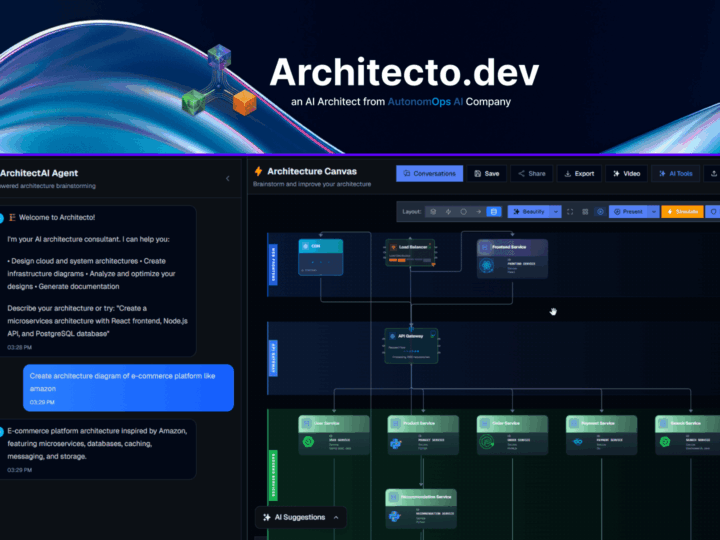
Task: Open the Beautify dropdown arrow
Action: pyautogui.click(x=556, y=212)
